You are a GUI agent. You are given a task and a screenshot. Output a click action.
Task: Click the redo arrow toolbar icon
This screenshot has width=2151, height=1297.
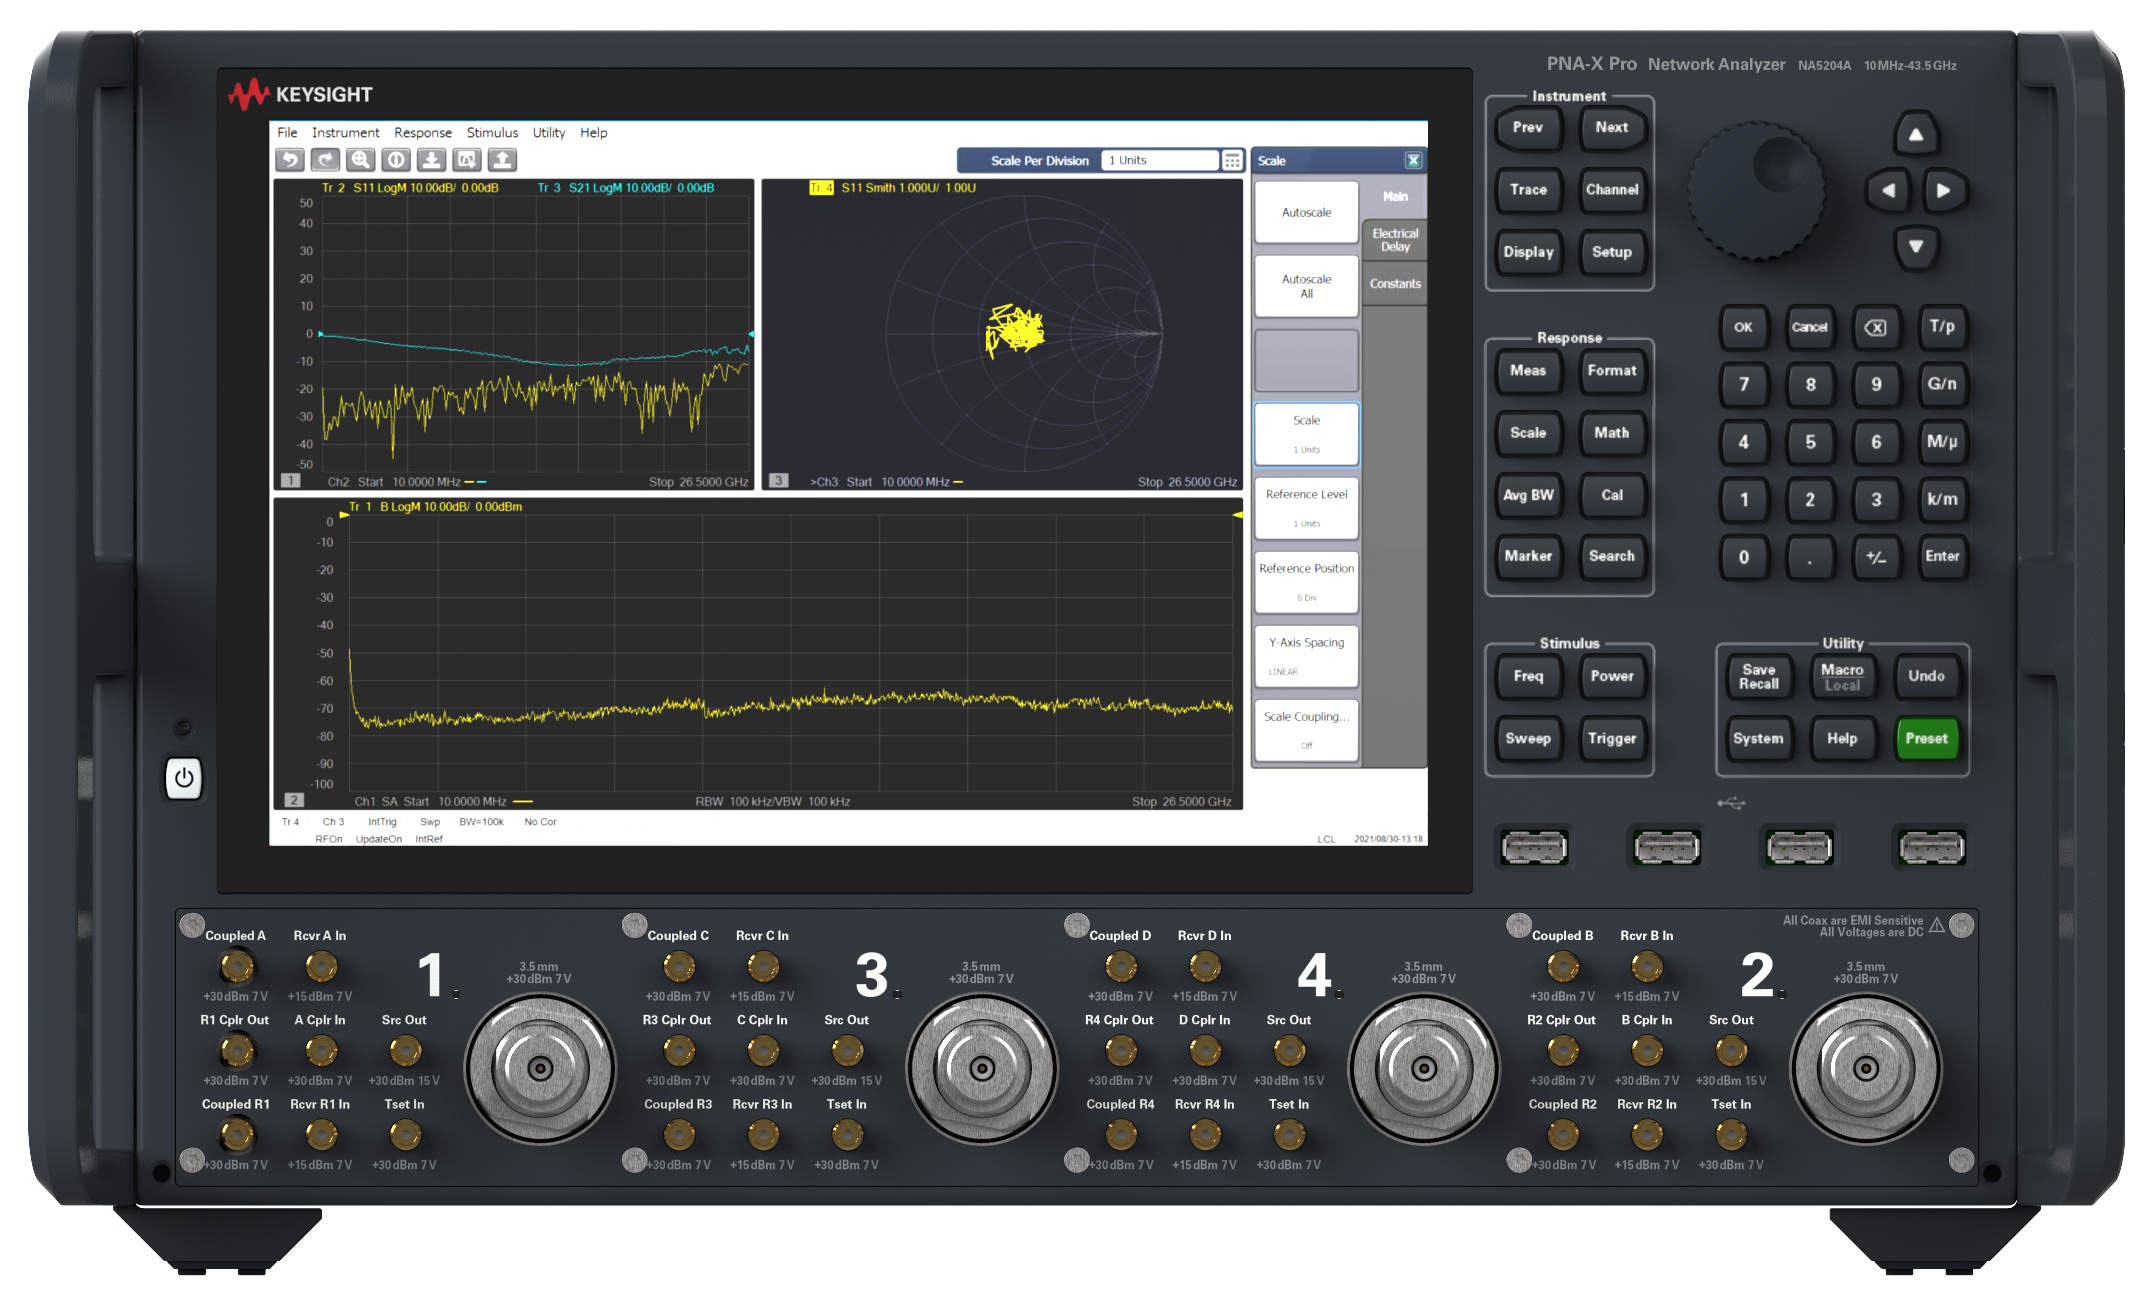coord(325,160)
